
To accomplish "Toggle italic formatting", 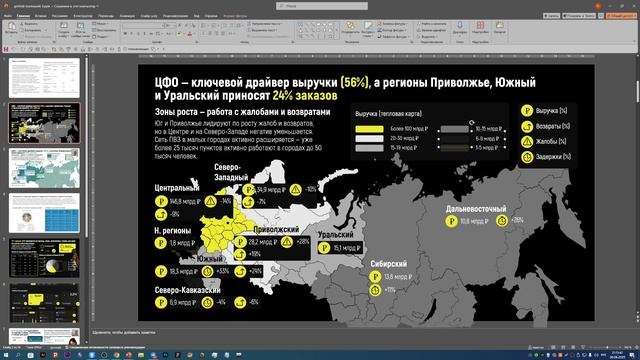I will 131,33.
